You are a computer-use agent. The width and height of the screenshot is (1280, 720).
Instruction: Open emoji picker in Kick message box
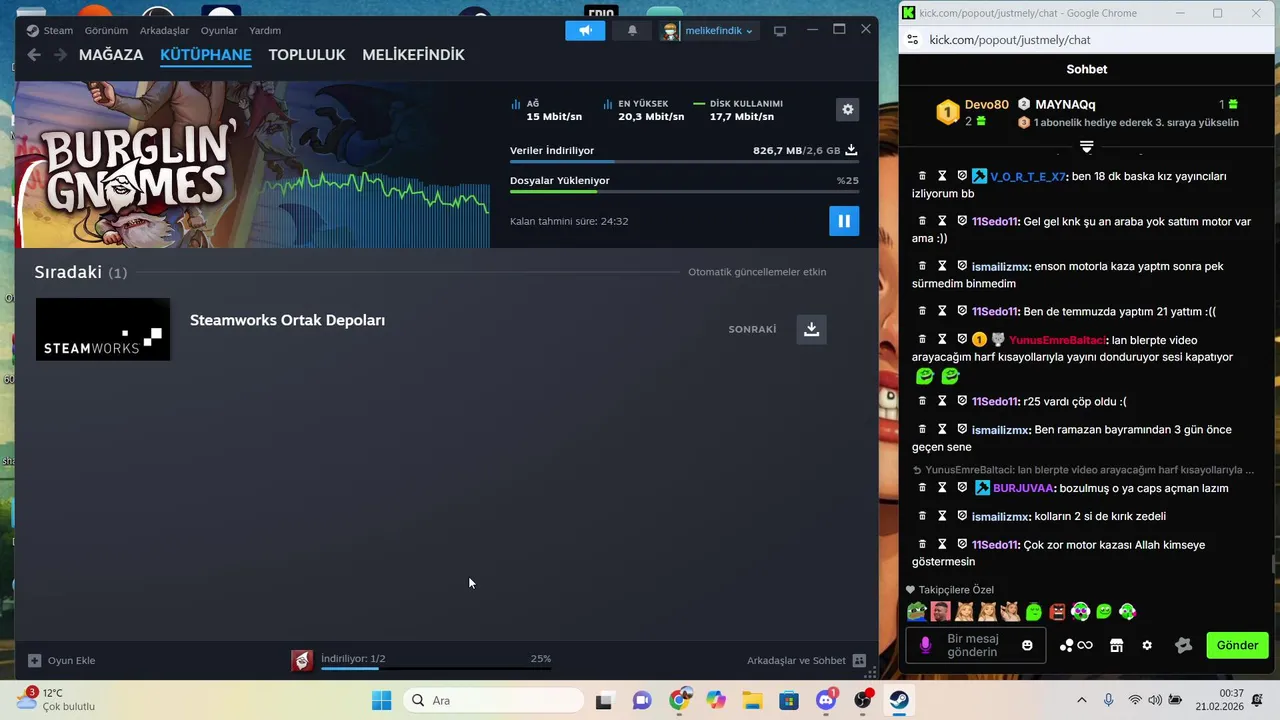tap(1027, 645)
